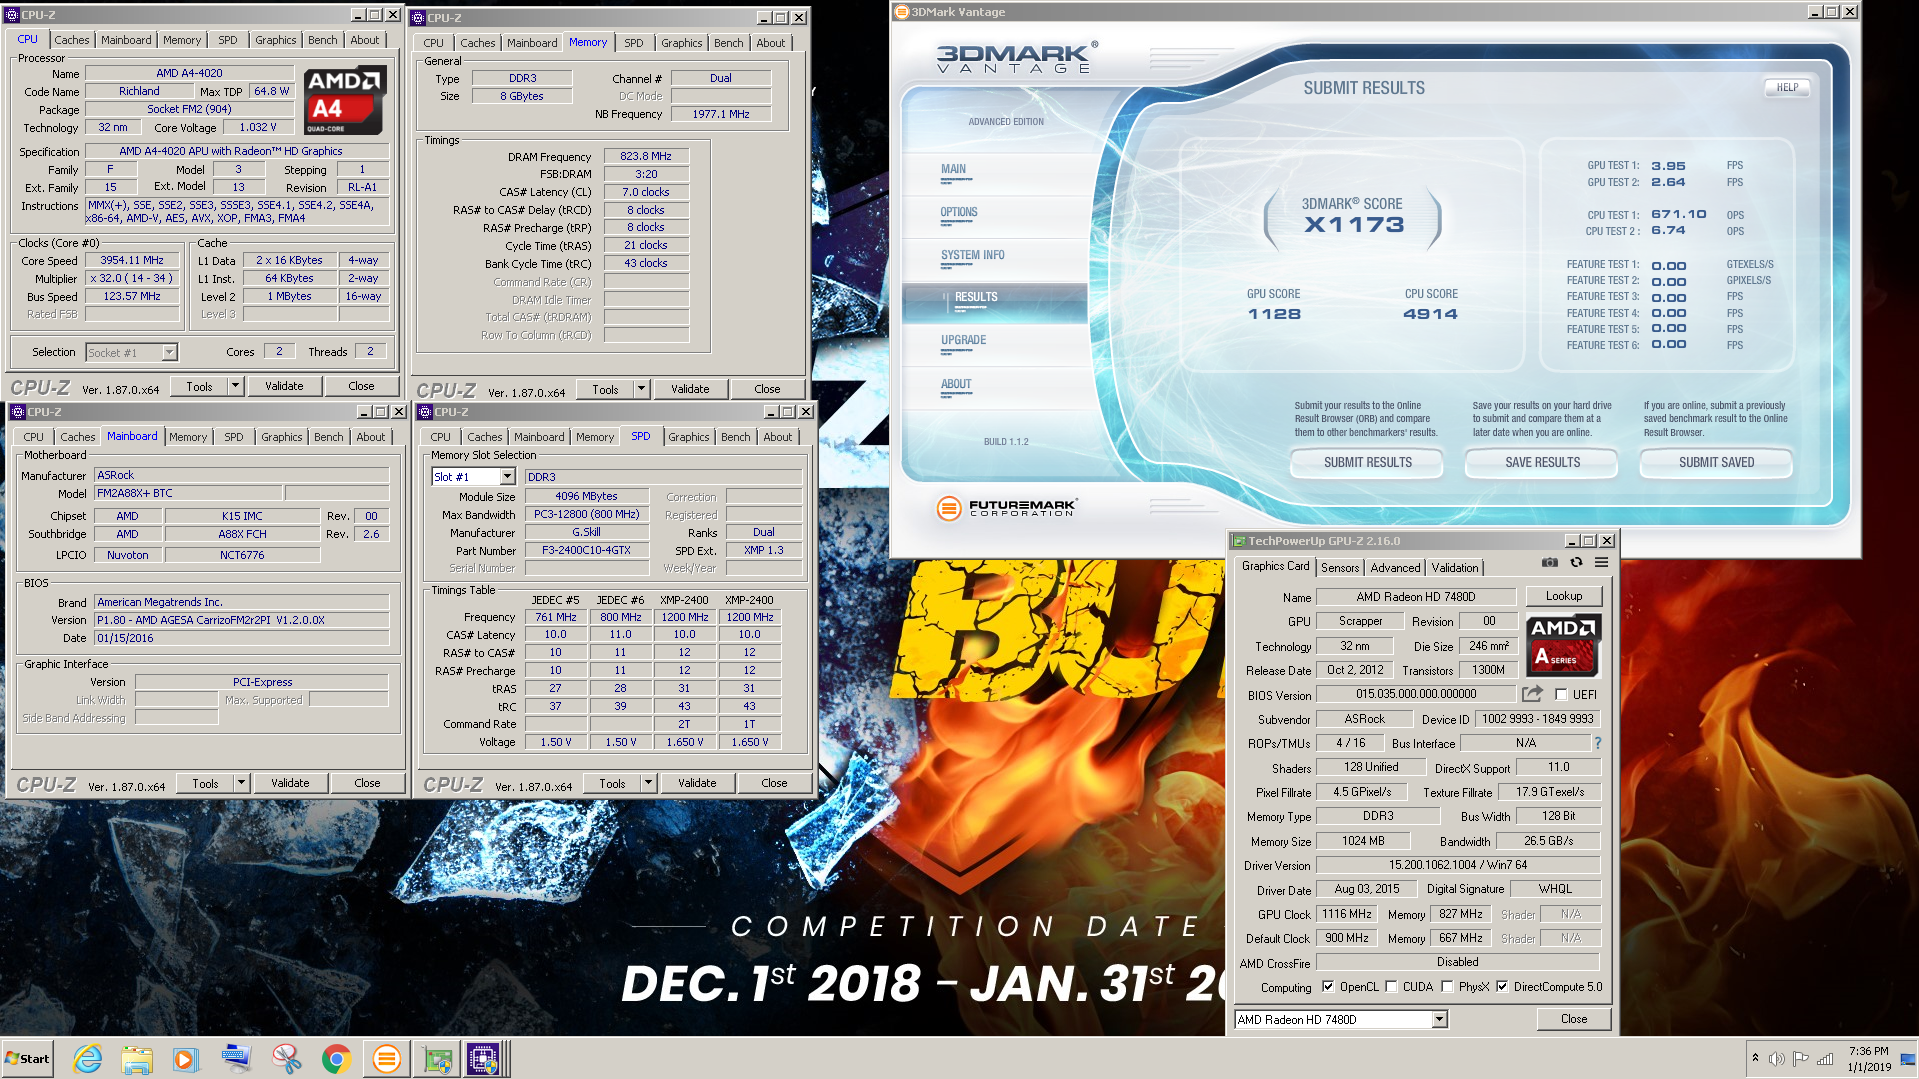The height and width of the screenshot is (1079, 1919).
Task: Click SUBMIT RESULTS button in 3DMark
Action: coord(1367,463)
